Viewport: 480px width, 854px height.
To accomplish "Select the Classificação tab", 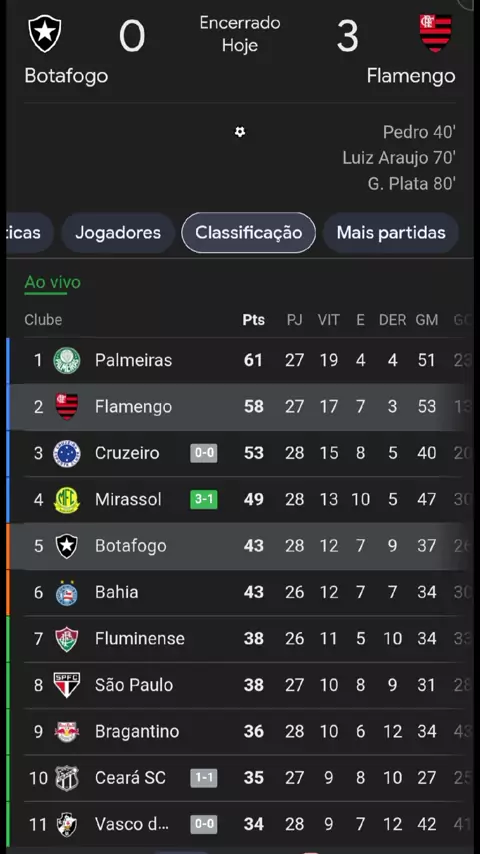I will point(248,233).
